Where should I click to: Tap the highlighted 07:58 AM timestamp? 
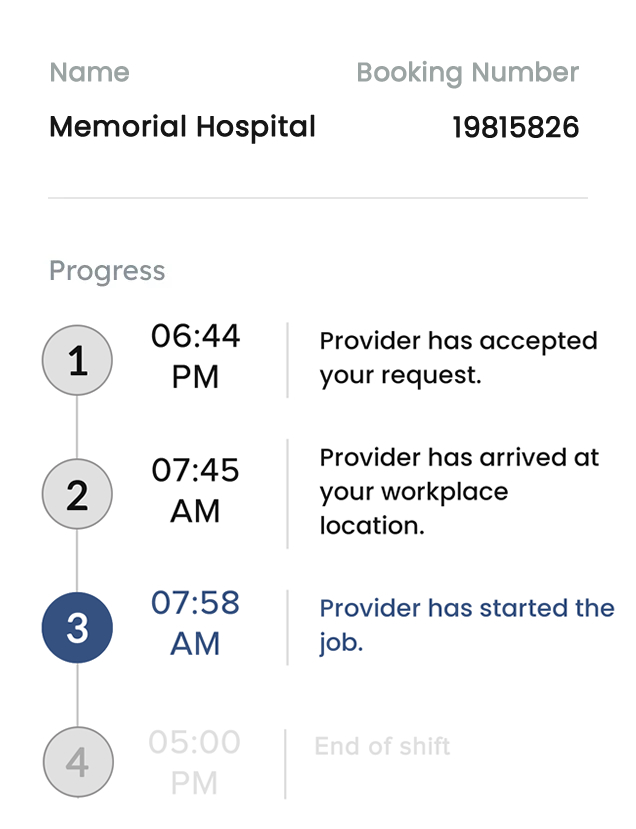pos(195,623)
